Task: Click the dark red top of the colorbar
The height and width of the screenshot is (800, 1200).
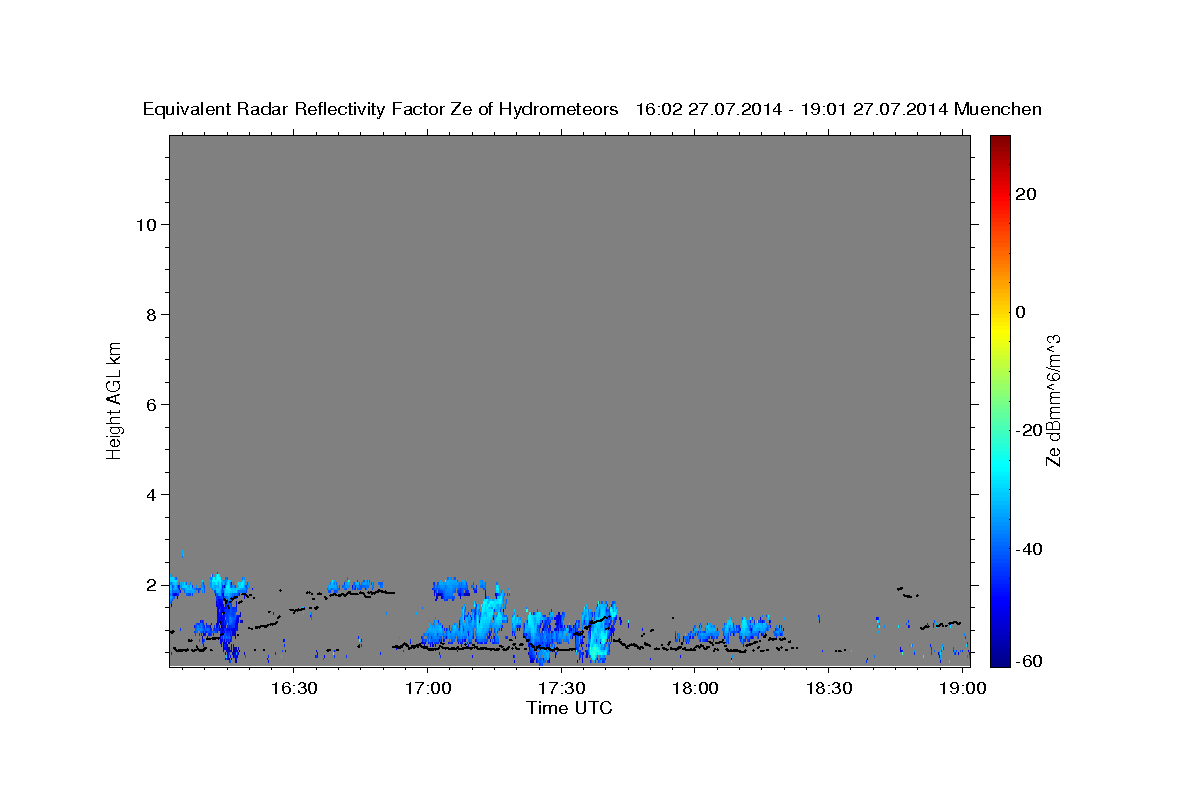Action: tap(1001, 142)
